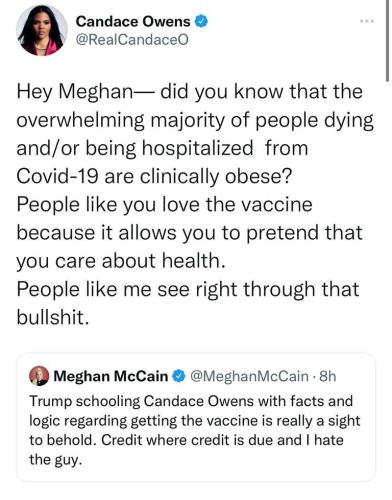Viewport: 392px width, 500px height.
Task: Click the verified badge beside Meghan McCain
Action: tap(179, 376)
